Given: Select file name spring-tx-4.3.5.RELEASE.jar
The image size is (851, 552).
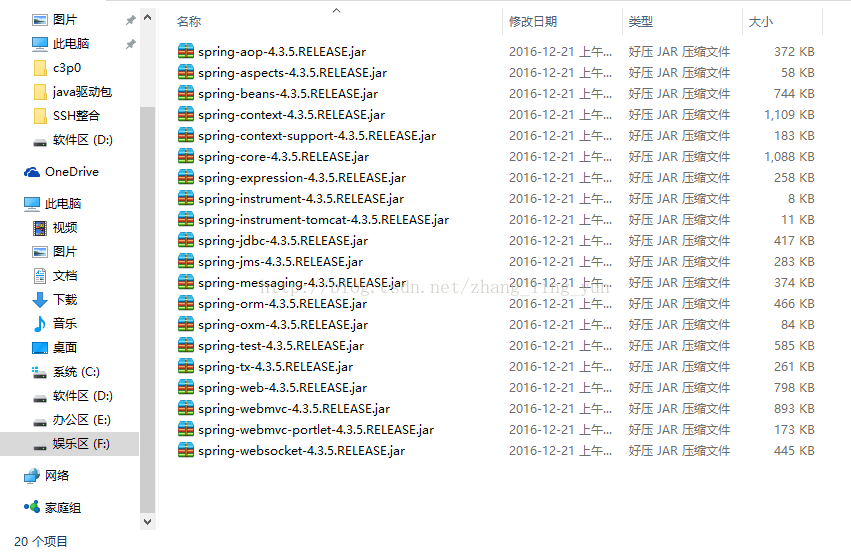Looking at the screenshot, I should point(275,366).
